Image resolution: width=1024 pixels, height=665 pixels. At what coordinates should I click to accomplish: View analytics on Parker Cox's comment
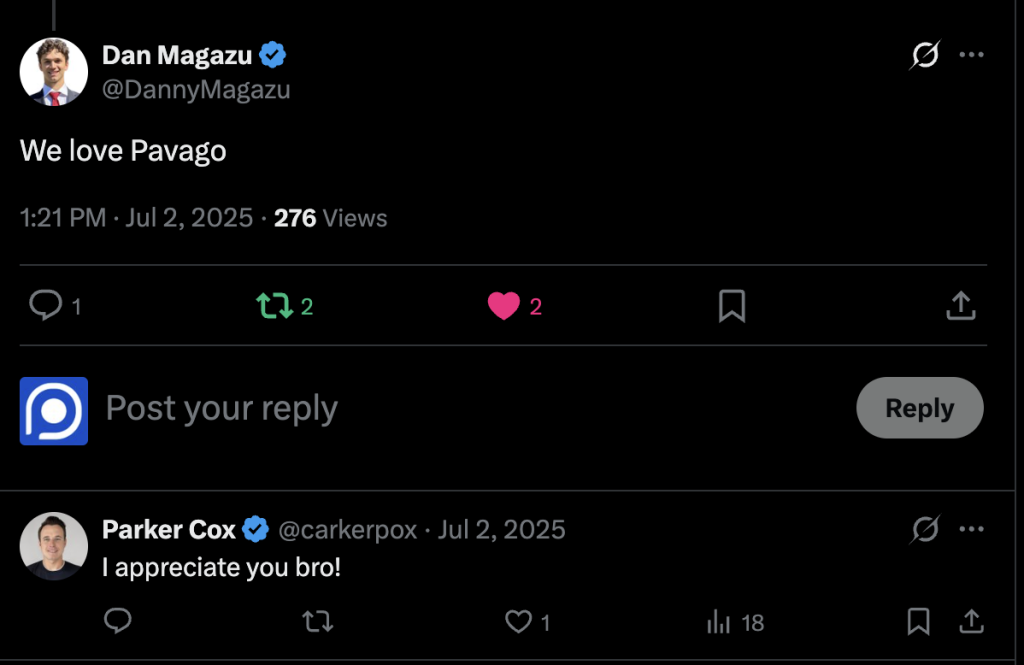tap(719, 622)
